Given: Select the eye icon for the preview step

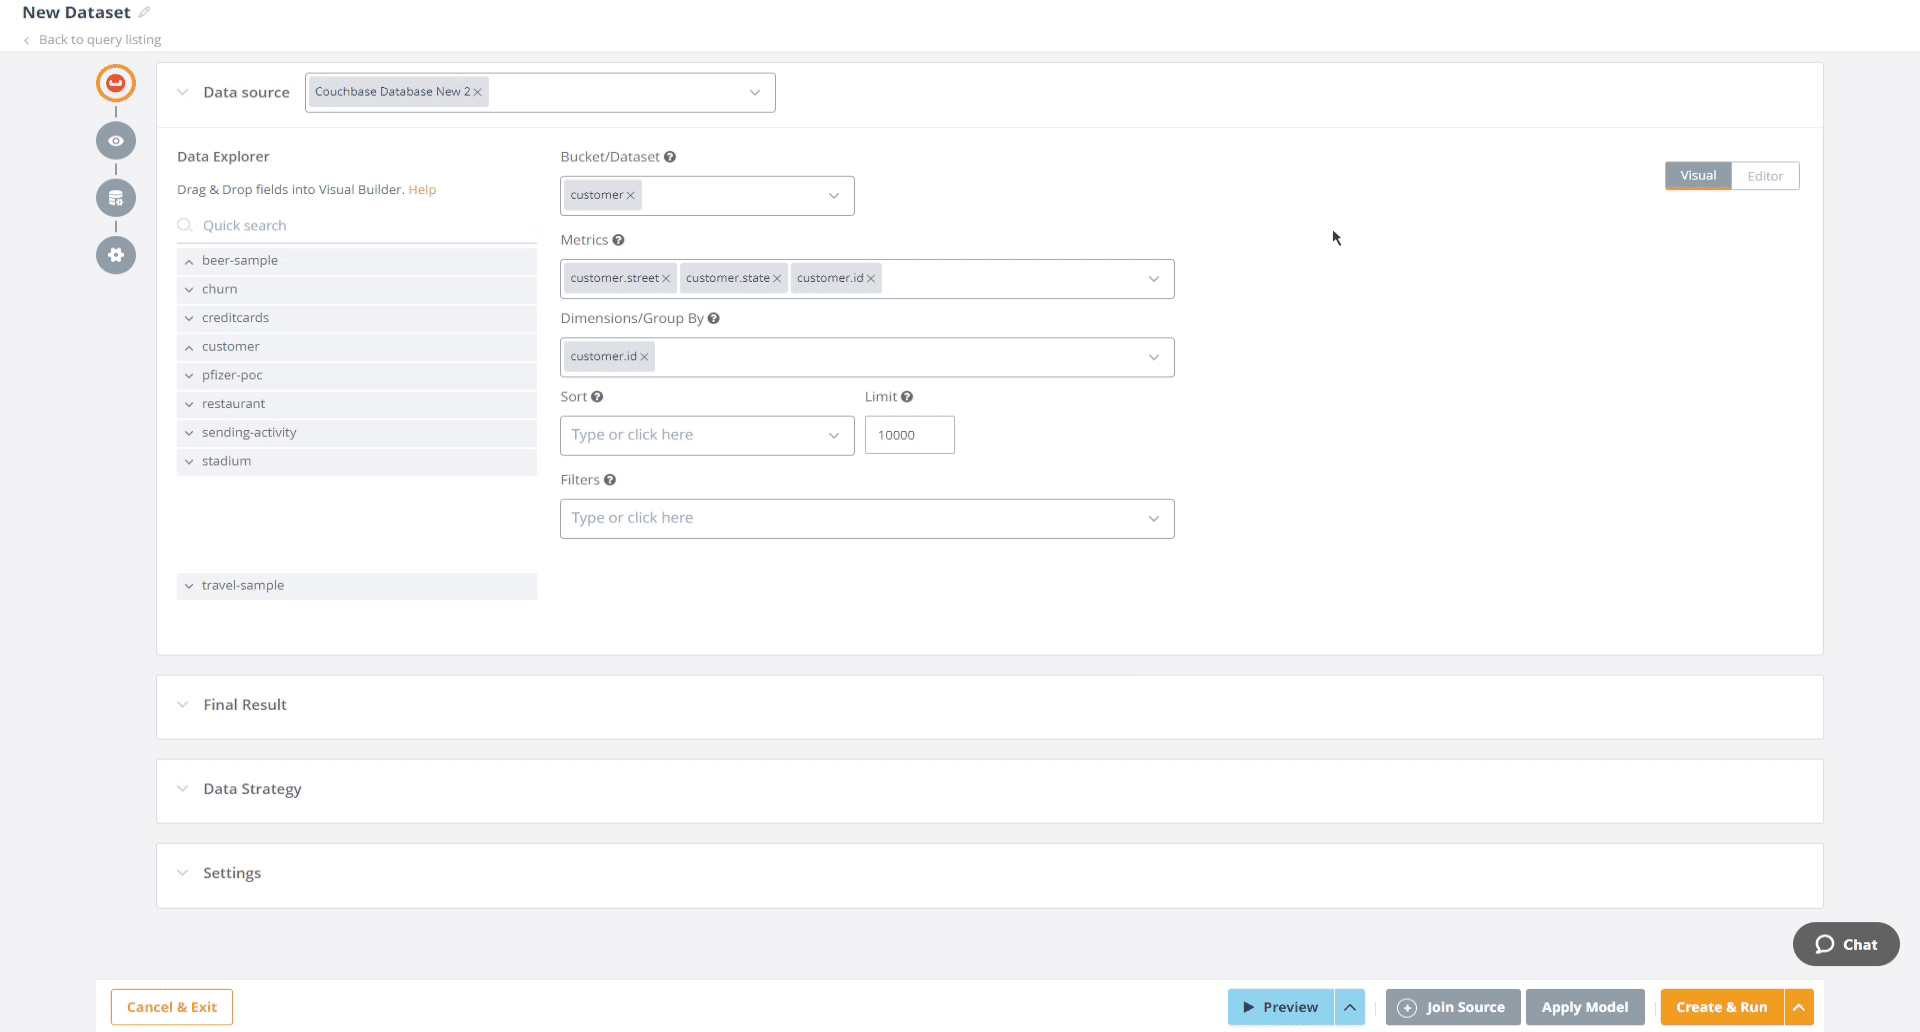Looking at the screenshot, I should pyautogui.click(x=115, y=140).
